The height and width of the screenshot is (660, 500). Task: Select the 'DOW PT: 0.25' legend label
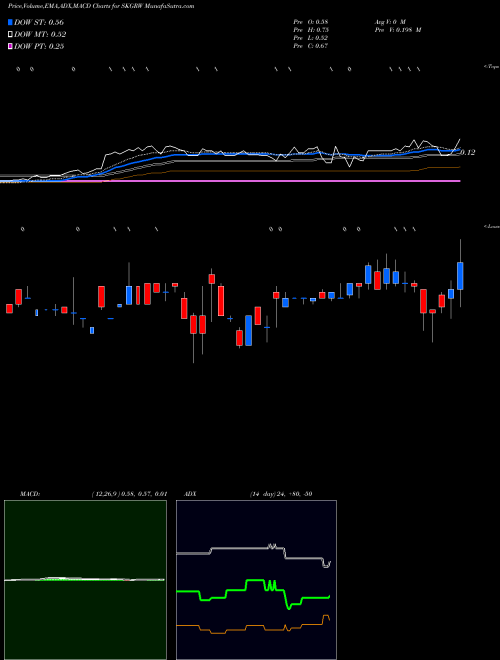tap(39, 47)
